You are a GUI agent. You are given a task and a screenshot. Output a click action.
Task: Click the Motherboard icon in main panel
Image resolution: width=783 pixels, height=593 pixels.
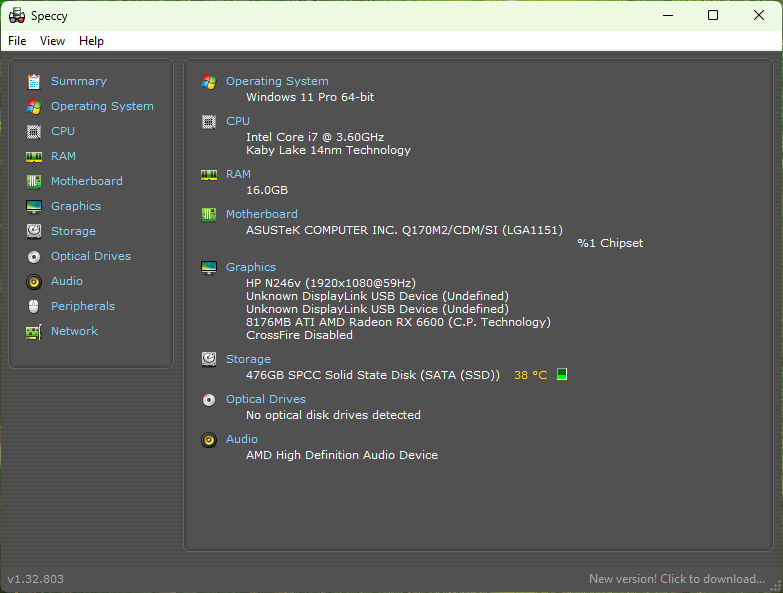pos(209,215)
